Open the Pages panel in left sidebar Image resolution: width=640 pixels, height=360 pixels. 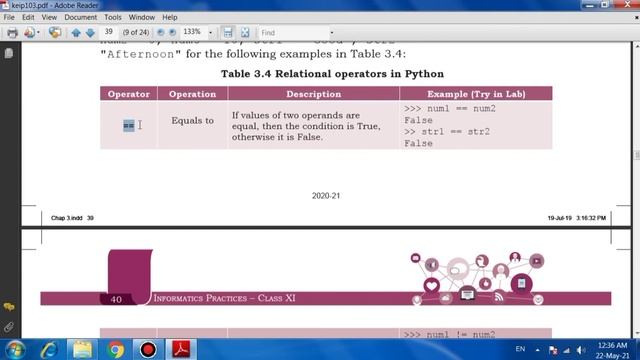click(9, 53)
